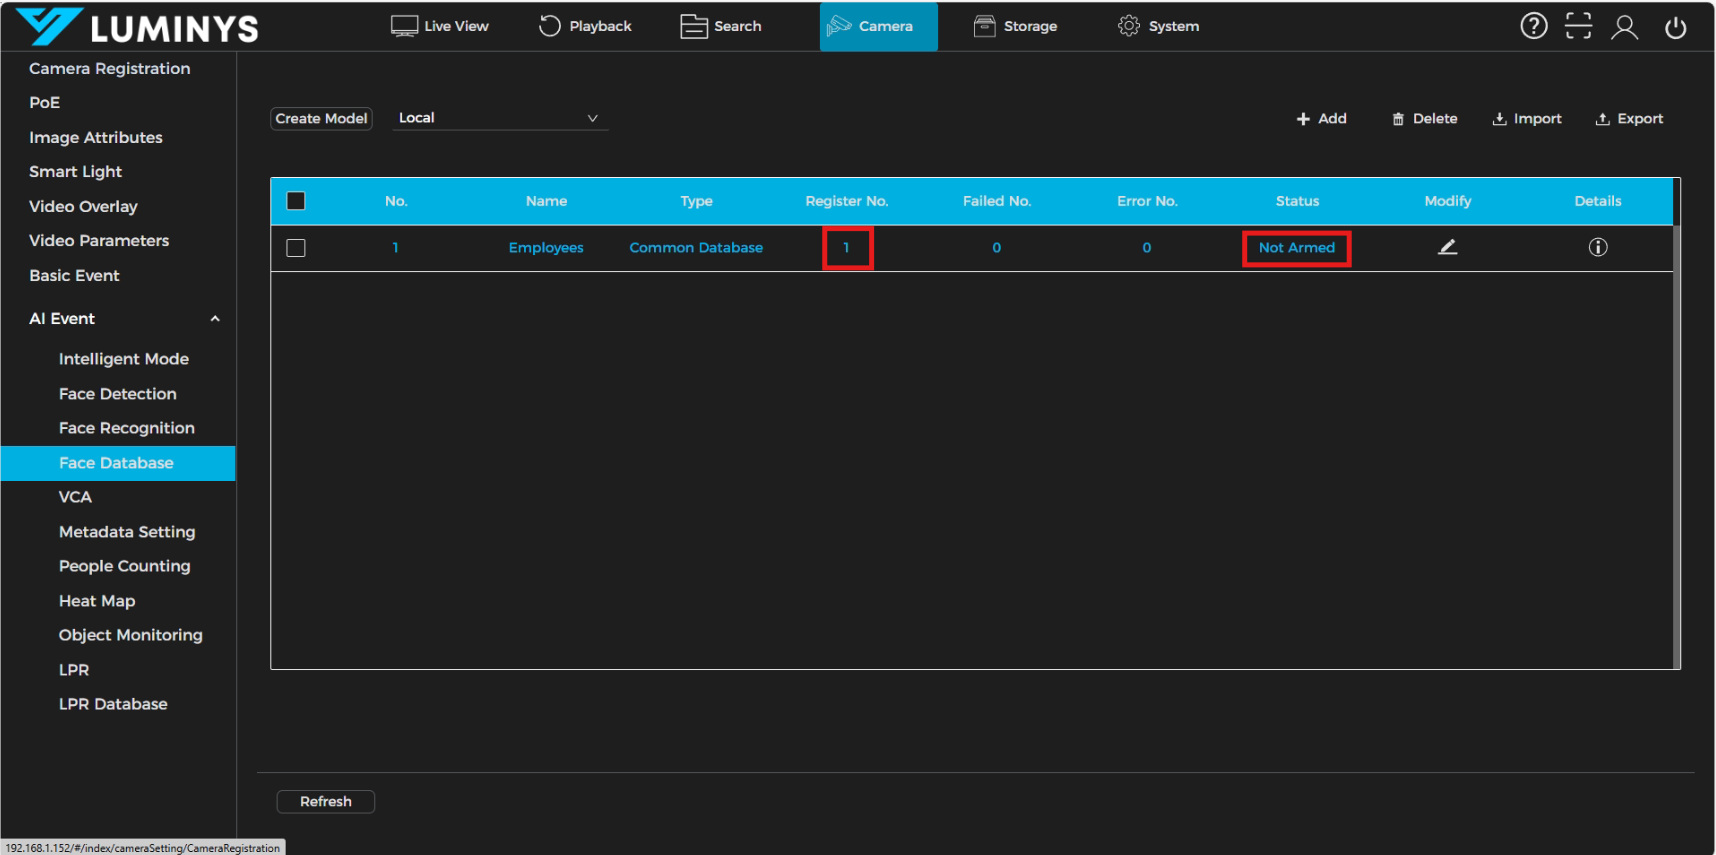
Task: Click the Not Armed status link
Action: click(x=1296, y=248)
